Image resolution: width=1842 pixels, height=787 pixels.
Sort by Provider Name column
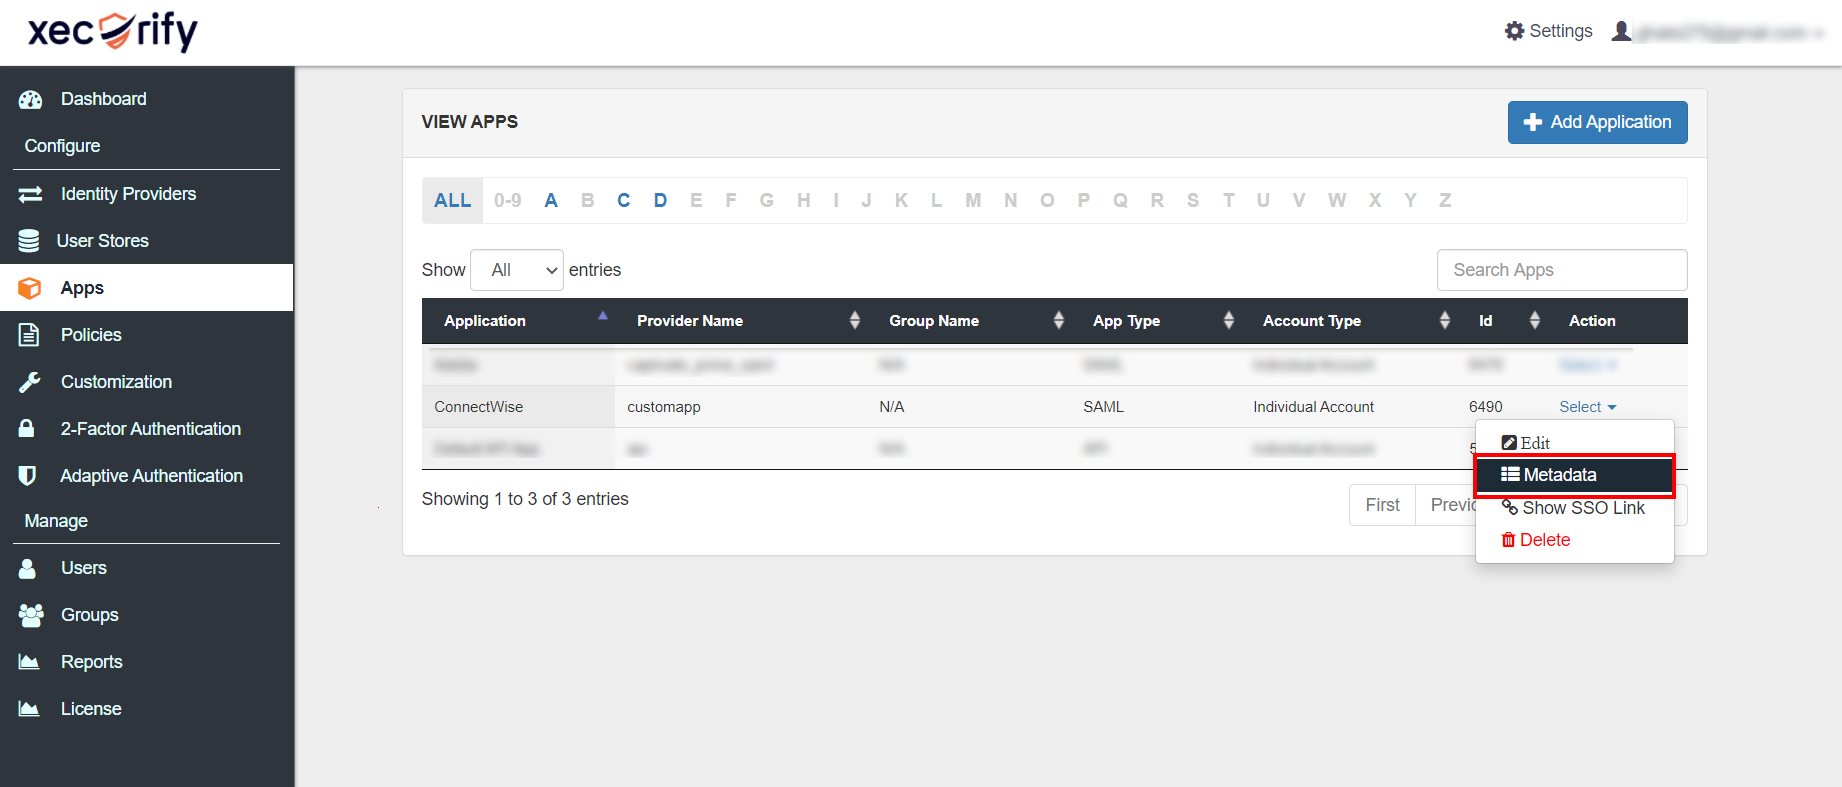coord(741,321)
